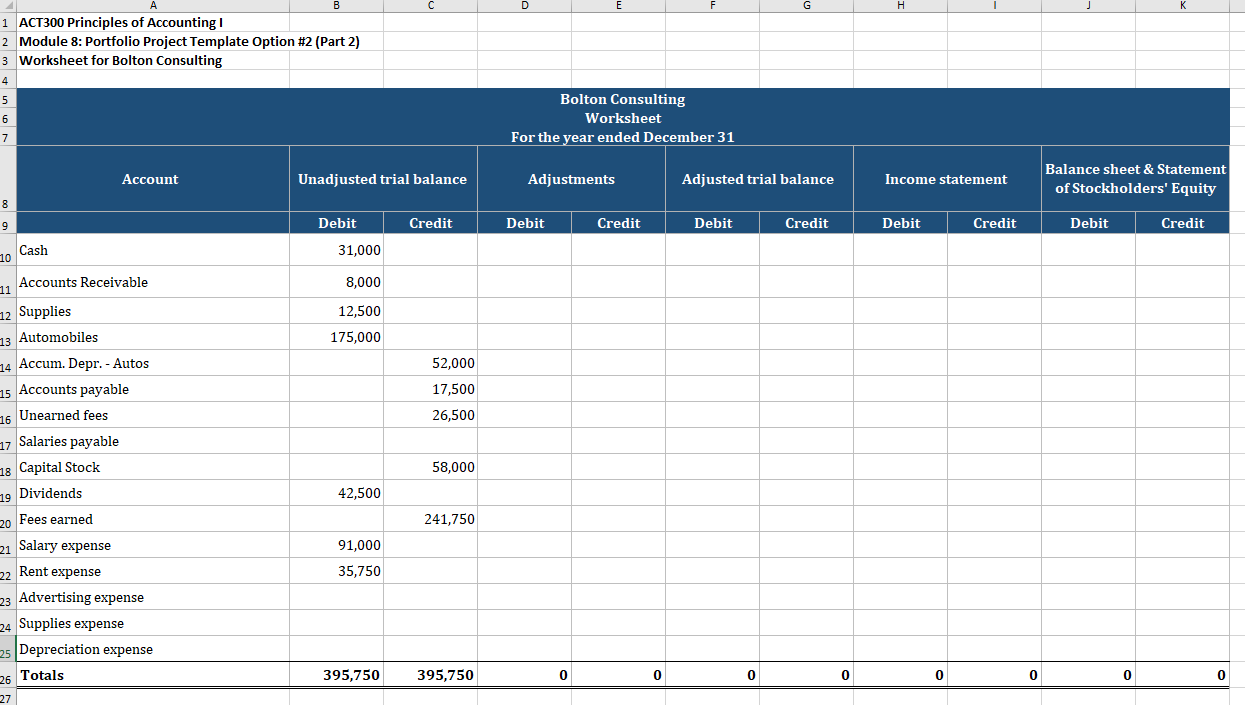Select the Unearned fees cell
The image size is (1245, 705).
[152, 415]
